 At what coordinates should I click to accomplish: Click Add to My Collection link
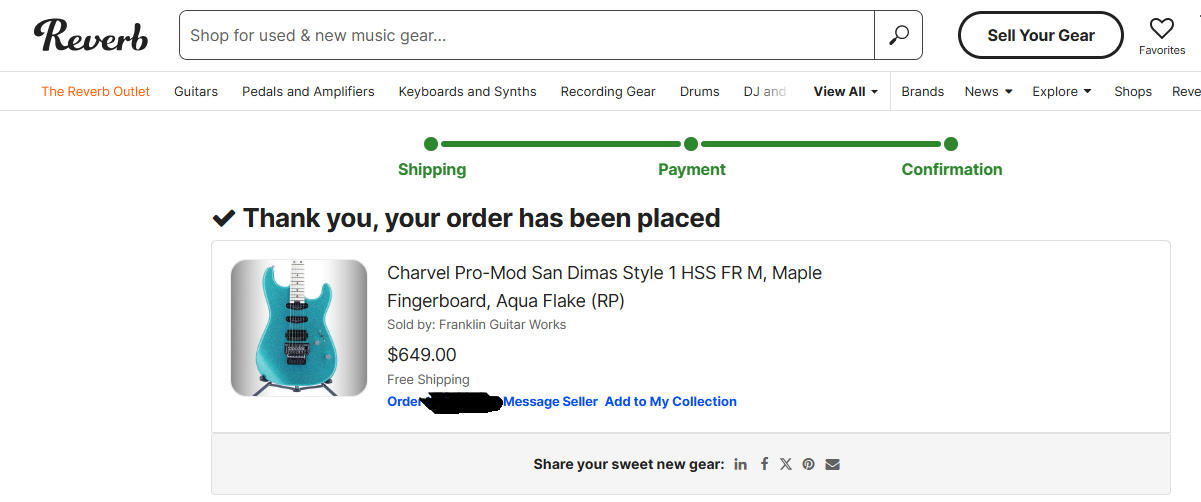670,401
